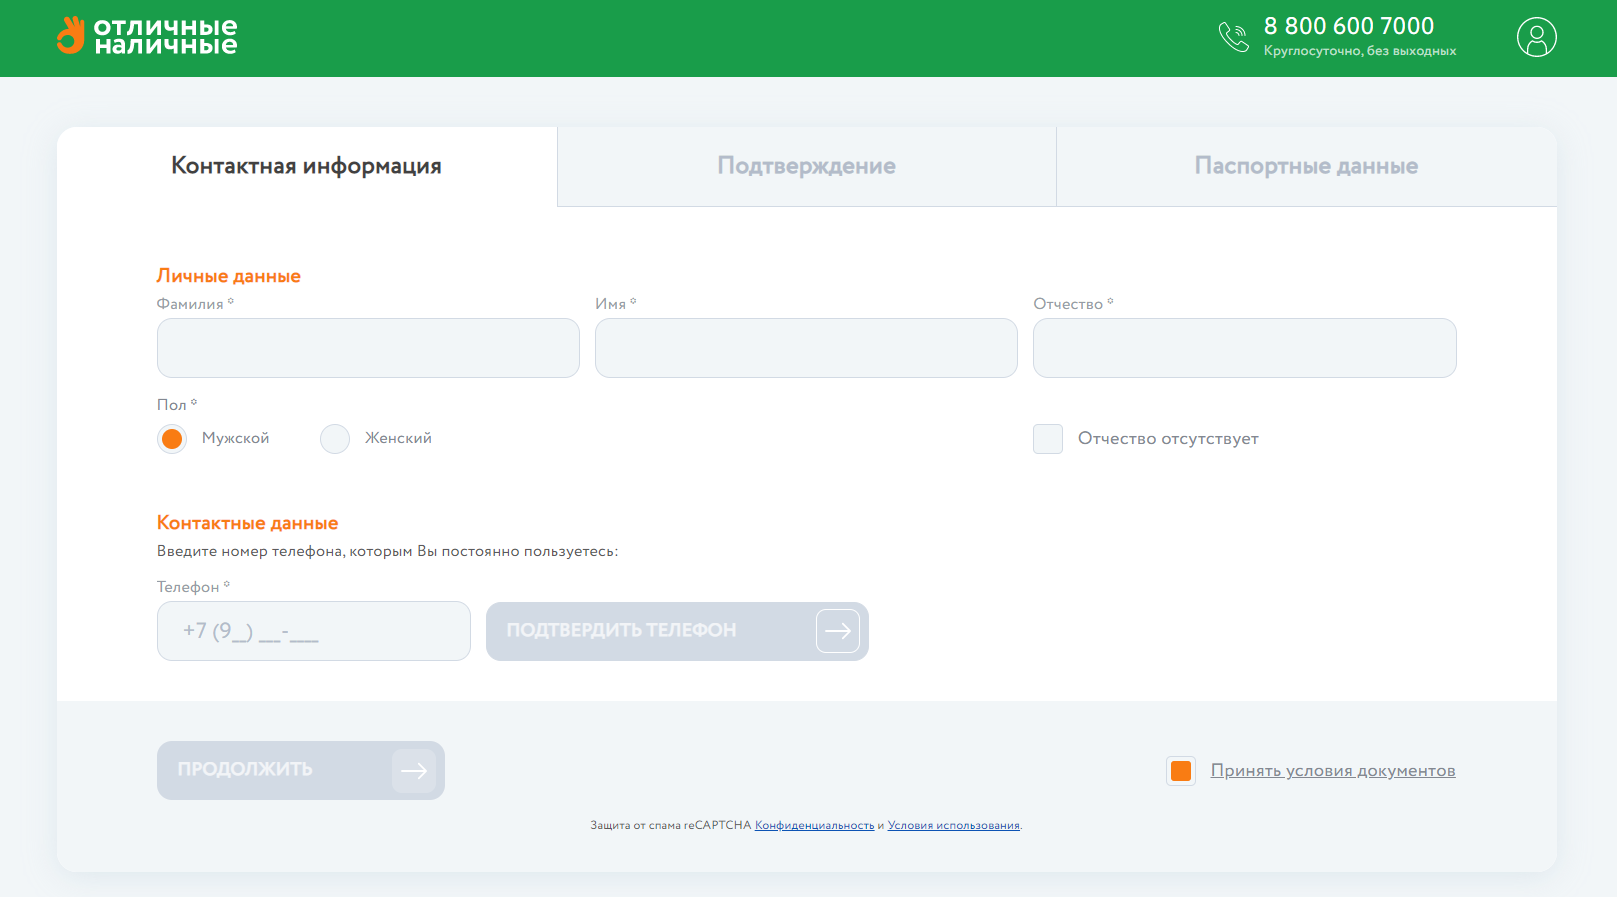Click the Контактные данные heading
Screen dimensions: 1617x897
(248, 523)
